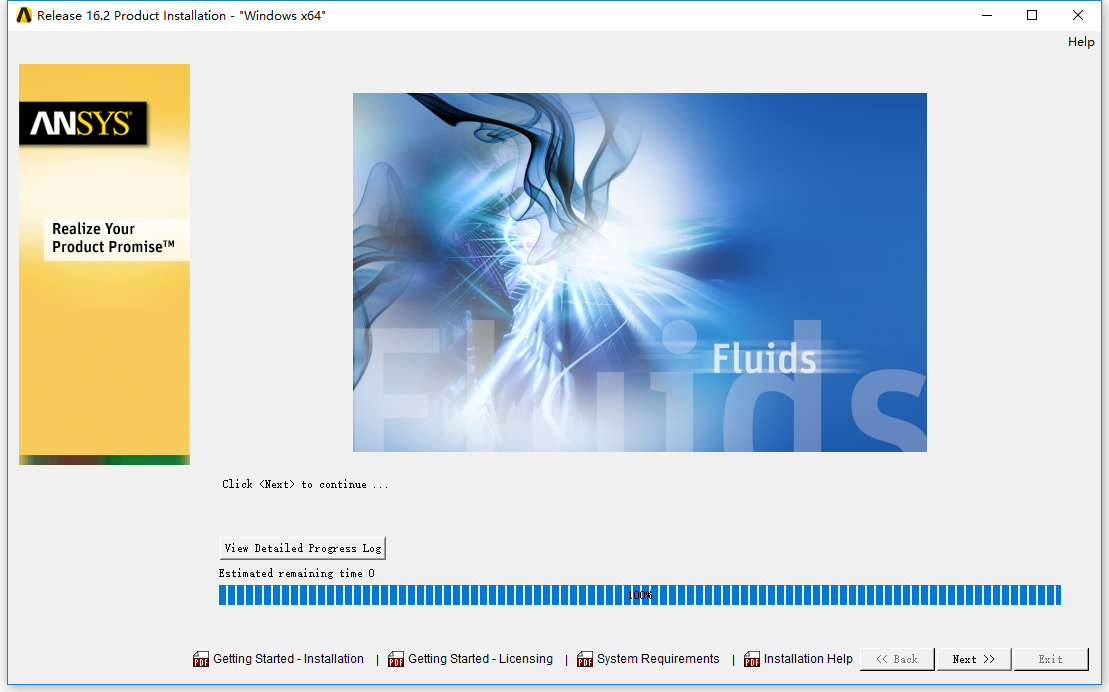
Task: Open the System Requirements document
Action: (x=658, y=659)
